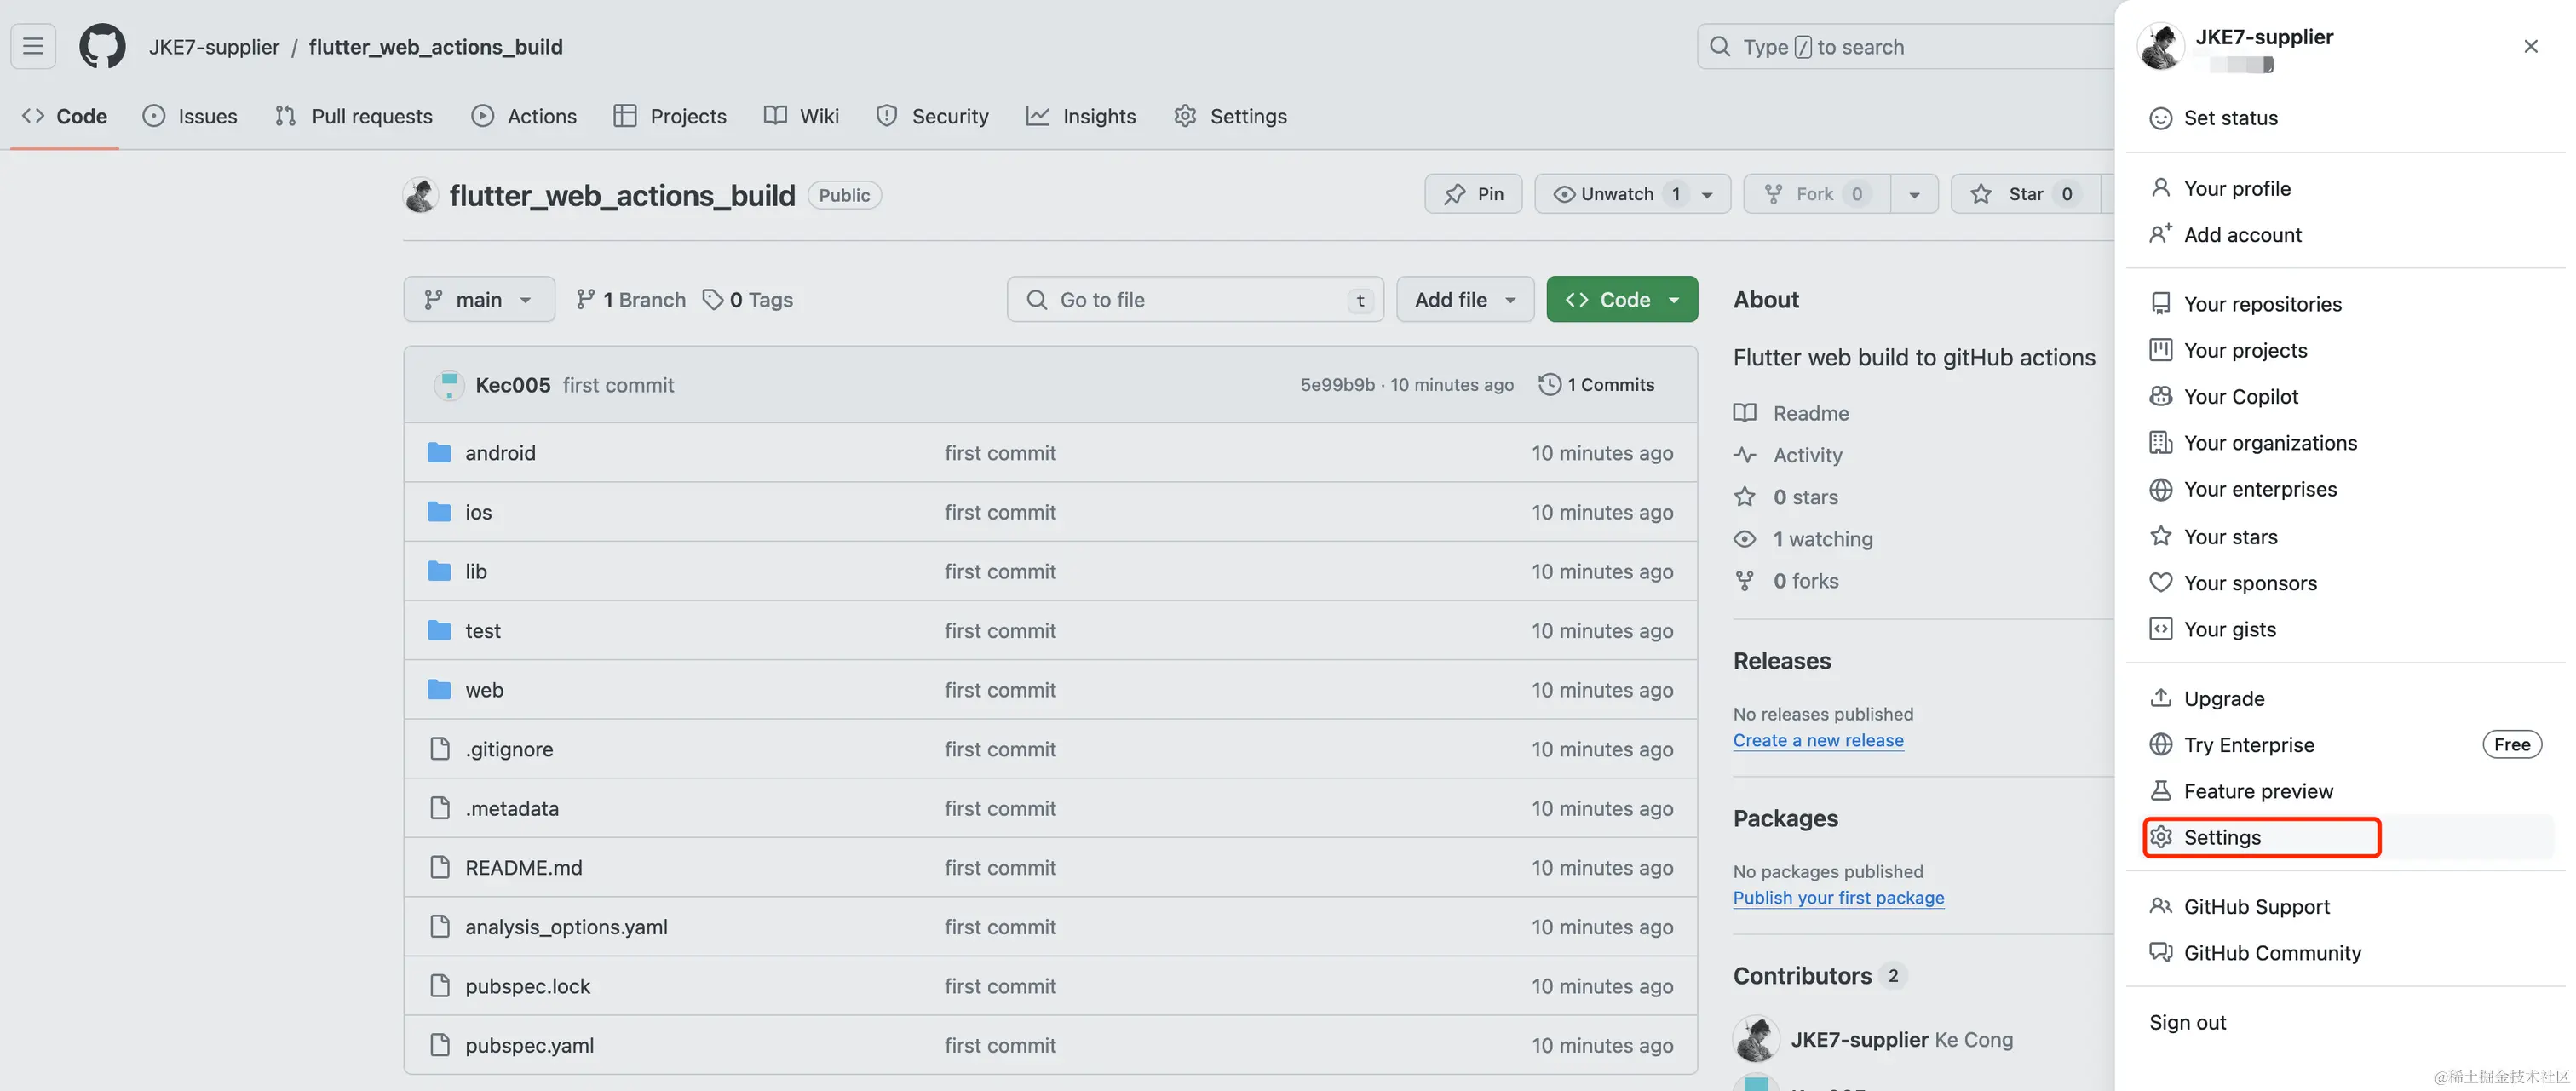
Task: Click the ios folder icon
Action: click(439, 512)
